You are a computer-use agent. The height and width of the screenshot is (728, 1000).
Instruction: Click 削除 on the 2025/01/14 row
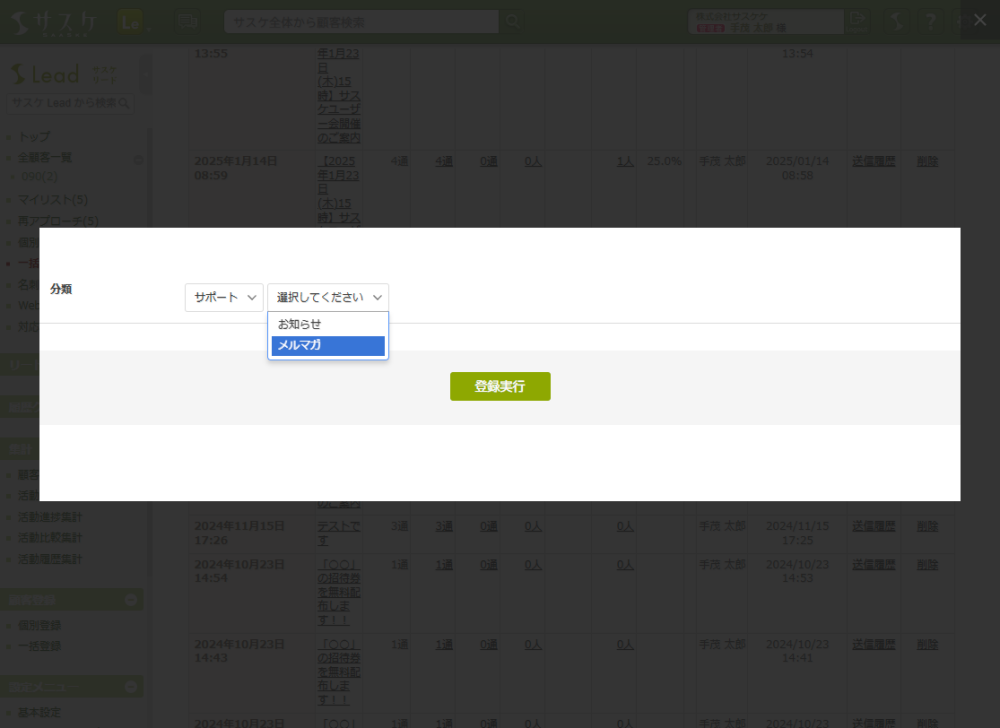(x=927, y=161)
